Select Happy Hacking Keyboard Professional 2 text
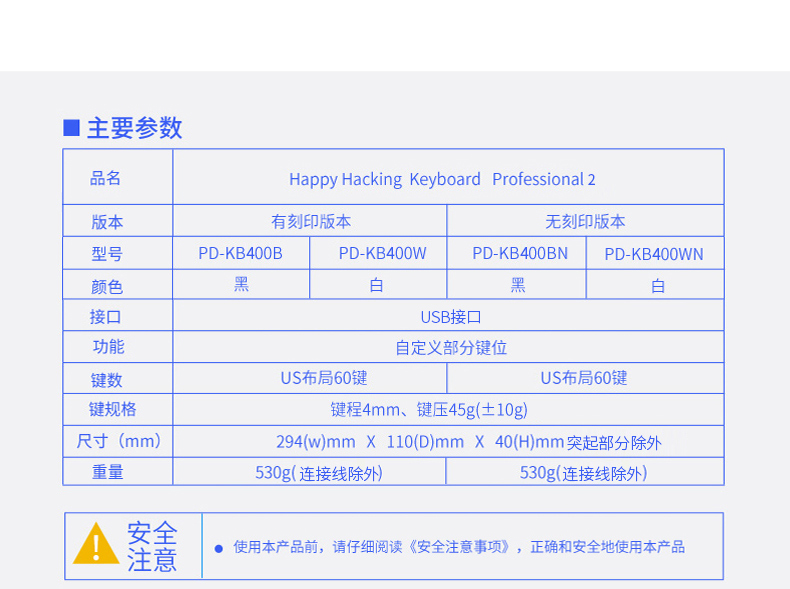The width and height of the screenshot is (790, 589). 442,179
